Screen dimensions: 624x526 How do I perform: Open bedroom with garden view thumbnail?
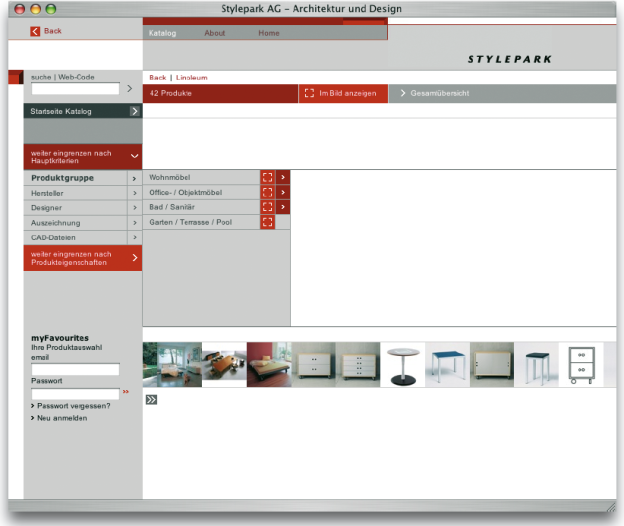(172, 364)
